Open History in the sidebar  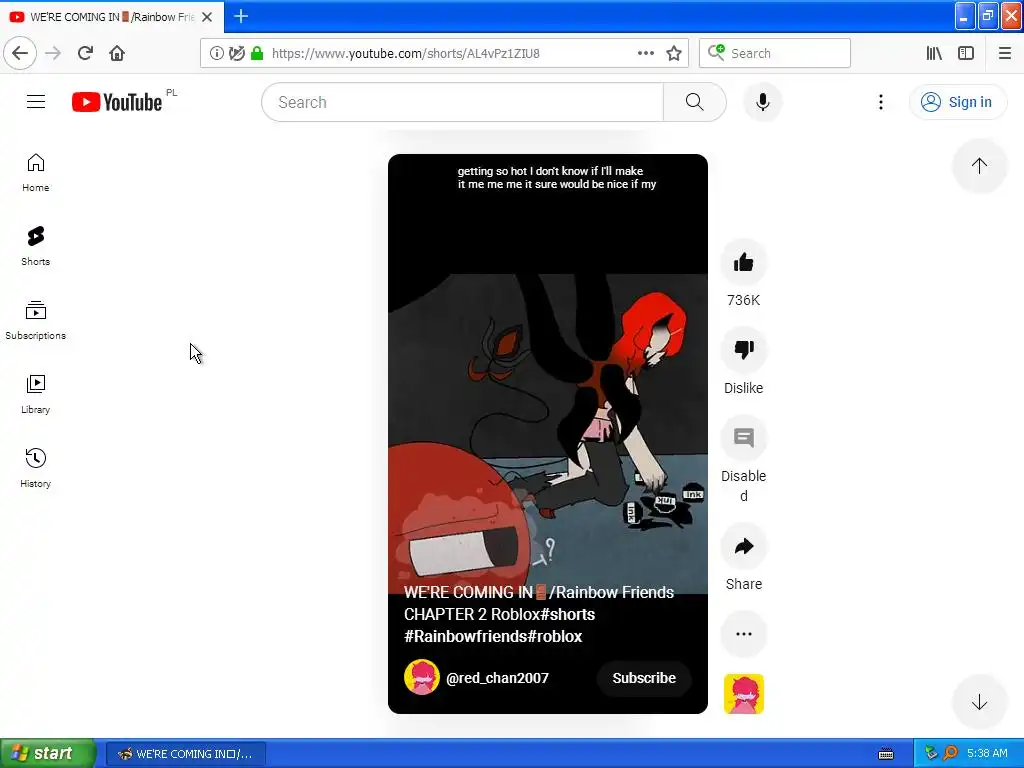(35, 469)
